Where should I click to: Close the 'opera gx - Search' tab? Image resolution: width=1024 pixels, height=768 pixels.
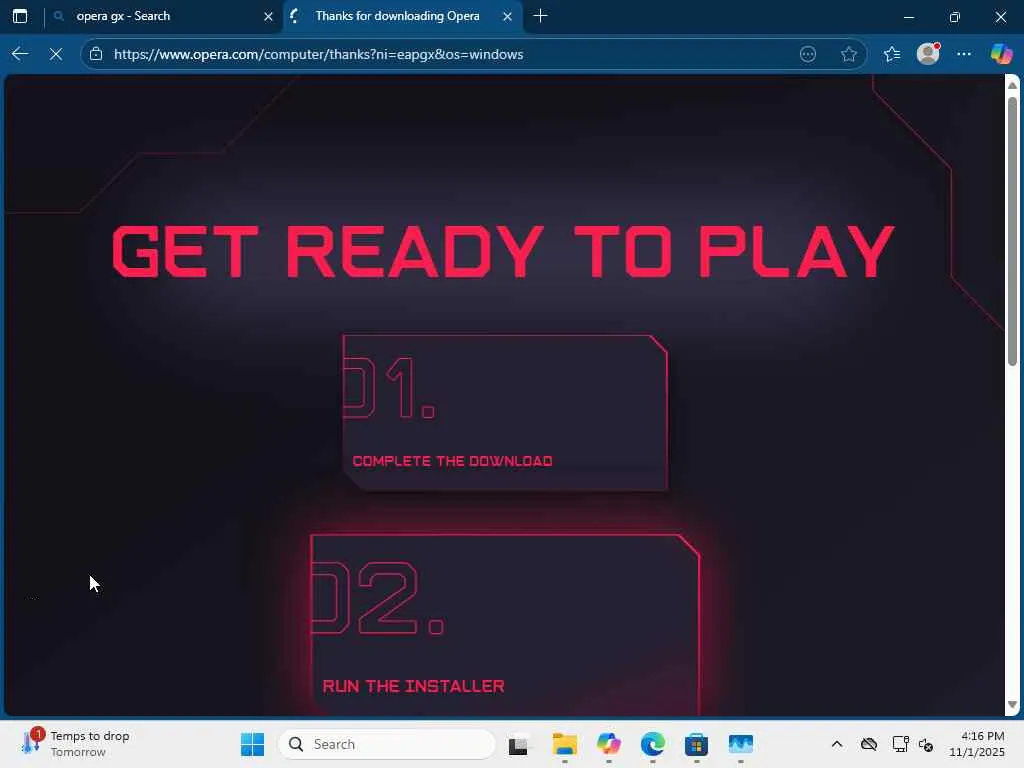point(268,16)
